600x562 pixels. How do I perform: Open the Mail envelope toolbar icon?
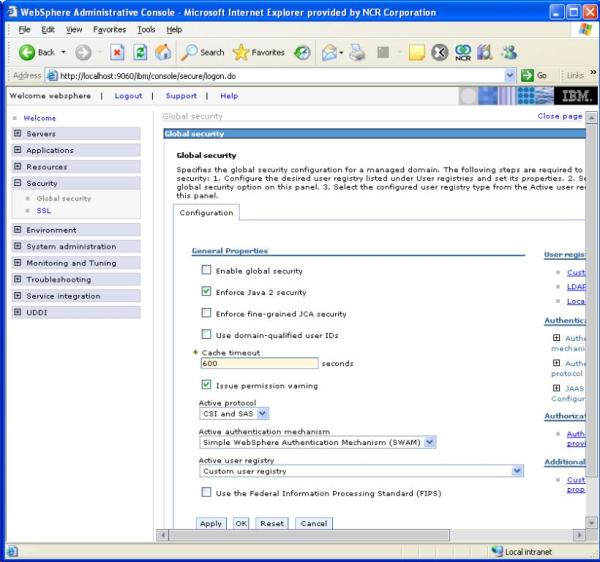(x=329, y=52)
